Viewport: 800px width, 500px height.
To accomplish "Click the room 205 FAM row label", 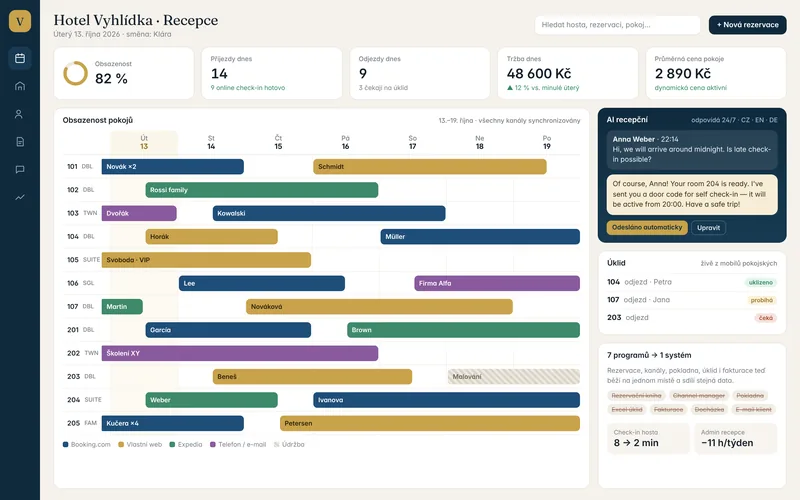I will pos(82,423).
